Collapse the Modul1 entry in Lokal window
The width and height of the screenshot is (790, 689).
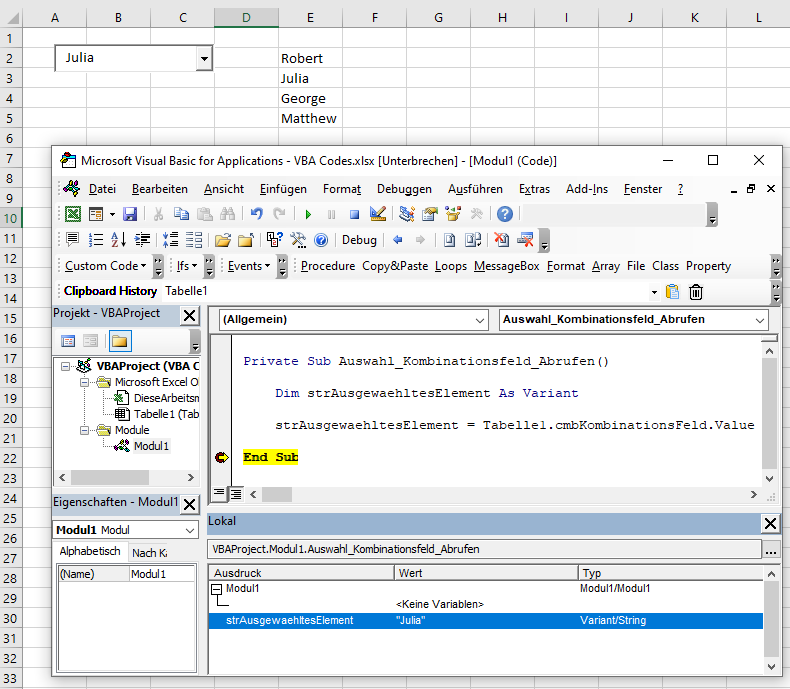coord(217,589)
